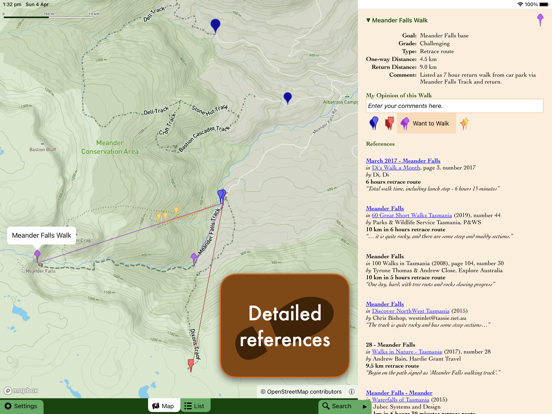Select the red flag pin status icon
The image size is (552, 414).
[x=389, y=123]
